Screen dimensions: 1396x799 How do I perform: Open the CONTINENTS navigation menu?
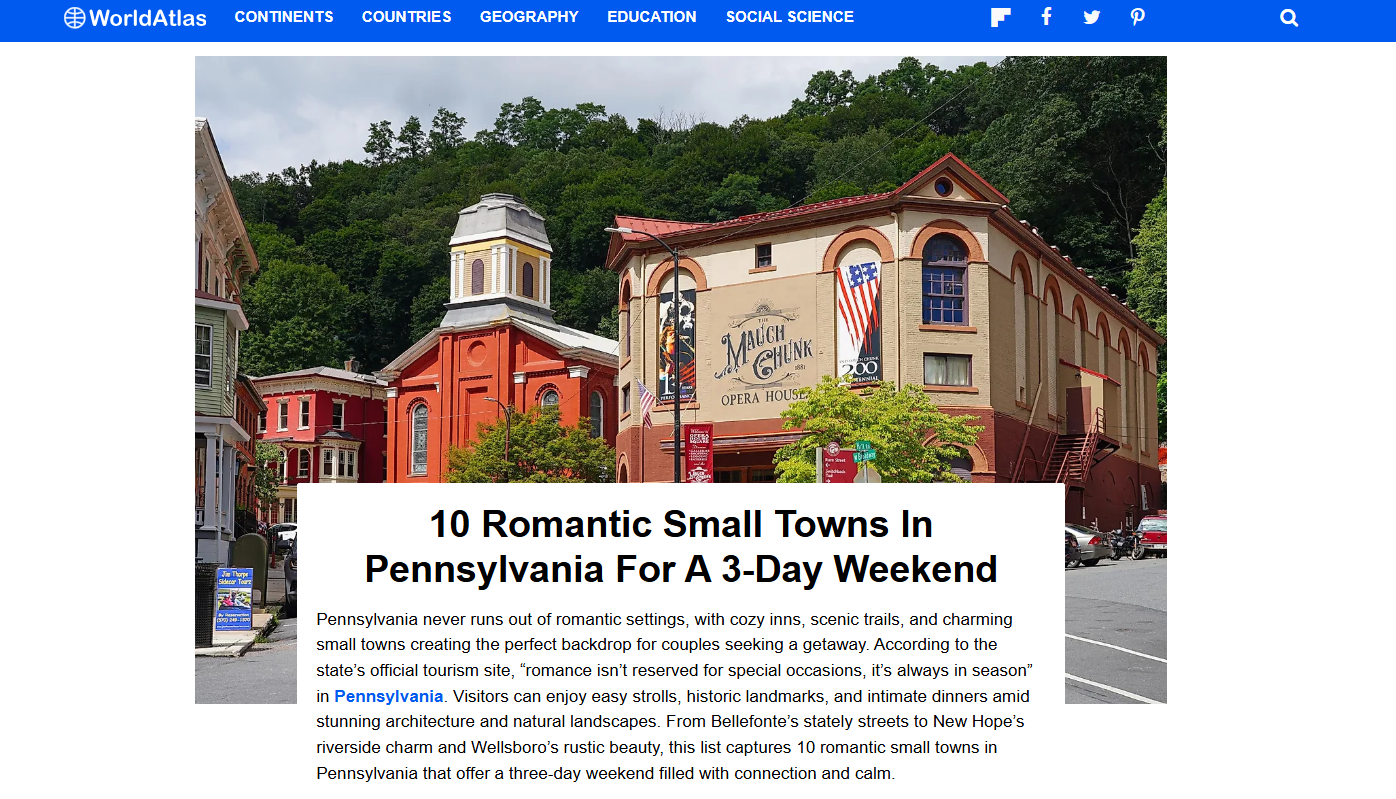(284, 16)
